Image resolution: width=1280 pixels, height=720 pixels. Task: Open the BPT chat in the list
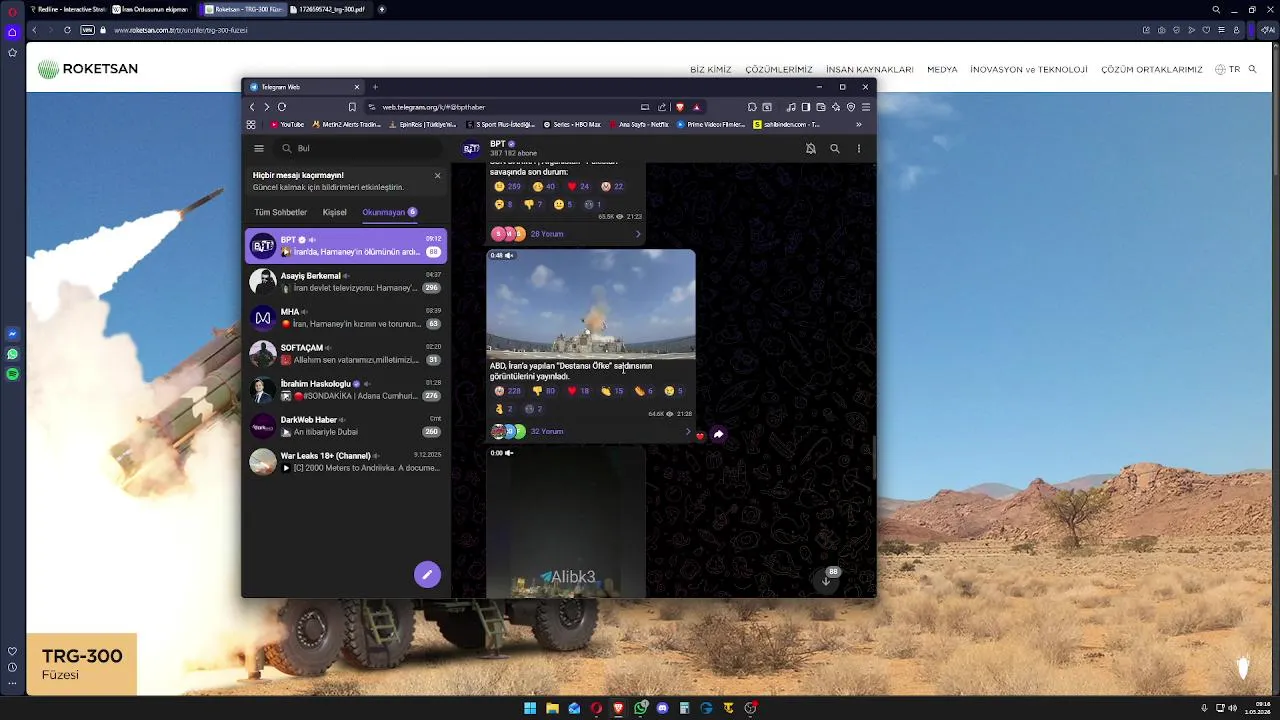(x=346, y=245)
